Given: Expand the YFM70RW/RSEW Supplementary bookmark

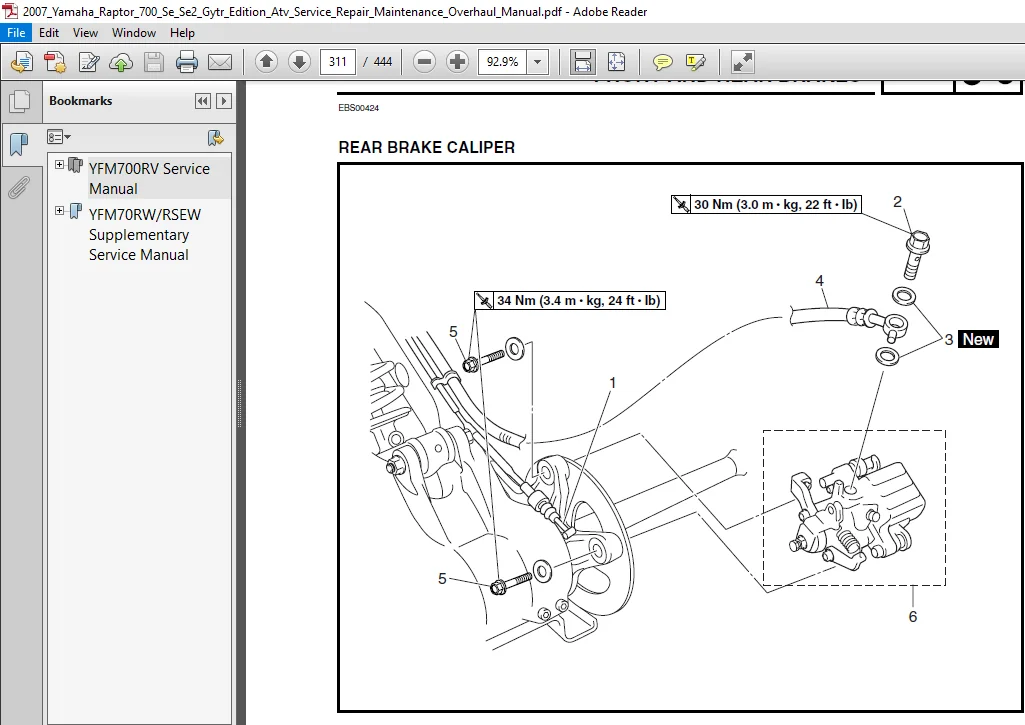Looking at the screenshot, I should point(59,211).
